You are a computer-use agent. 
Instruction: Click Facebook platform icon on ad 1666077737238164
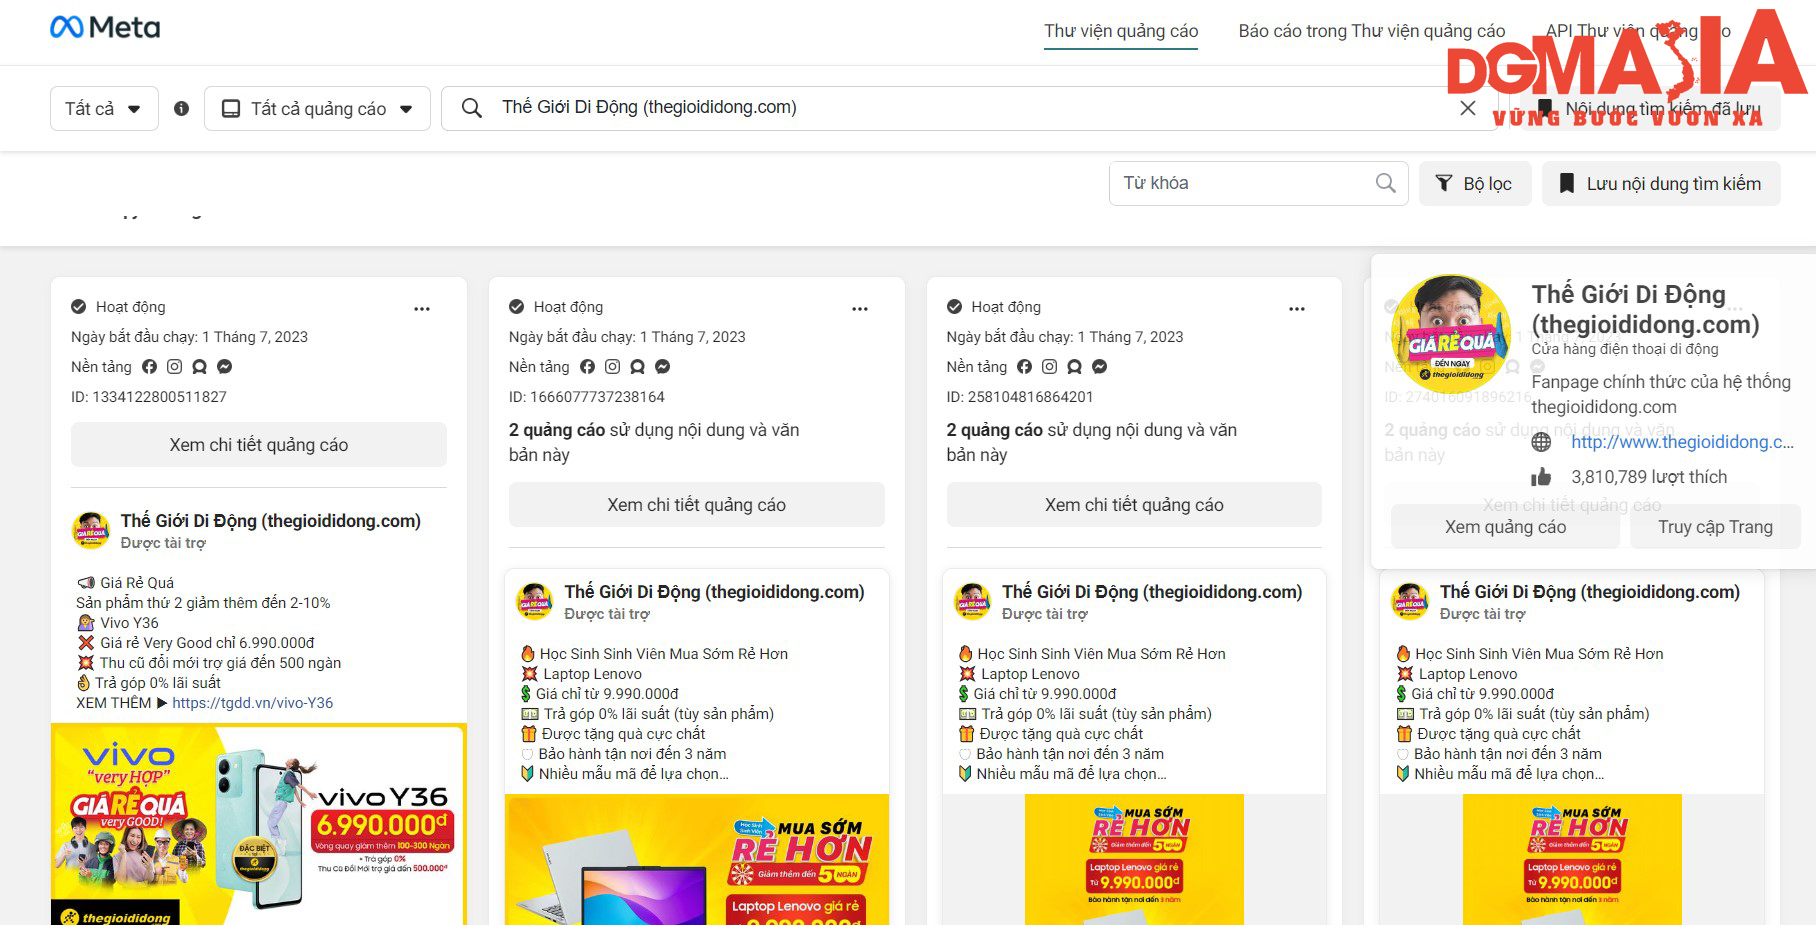click(587, 367)
